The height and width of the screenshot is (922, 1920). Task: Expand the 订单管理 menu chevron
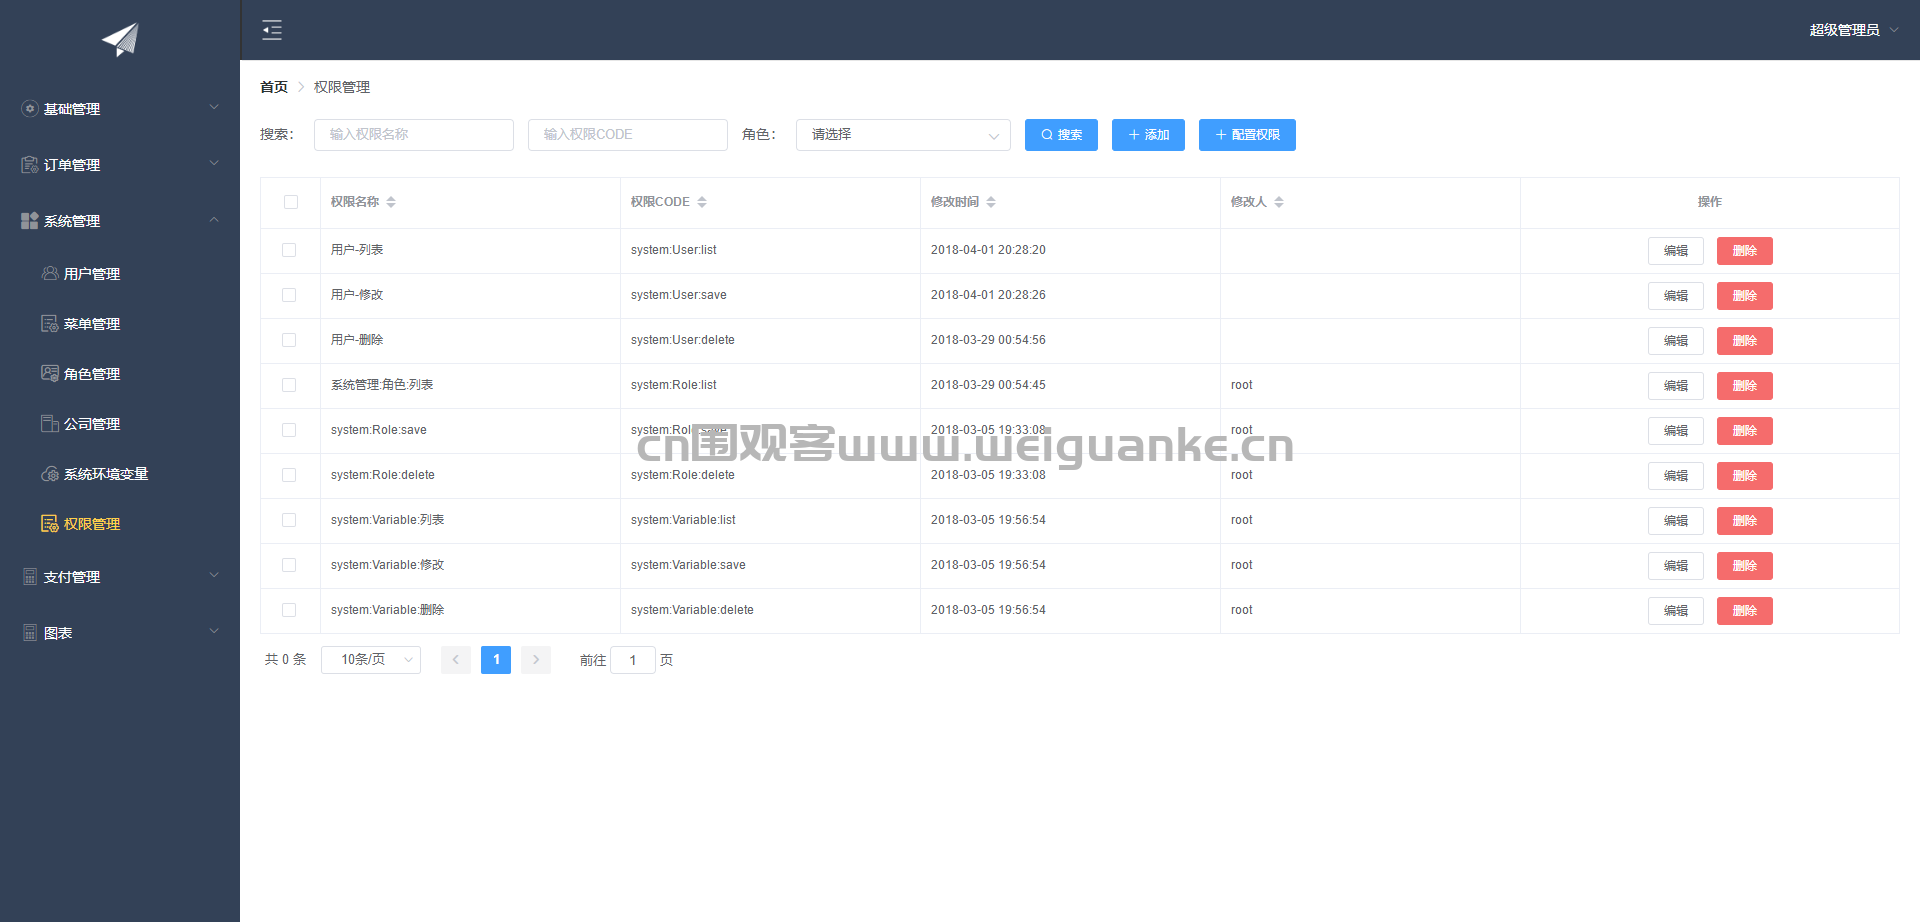pos(213,164)
